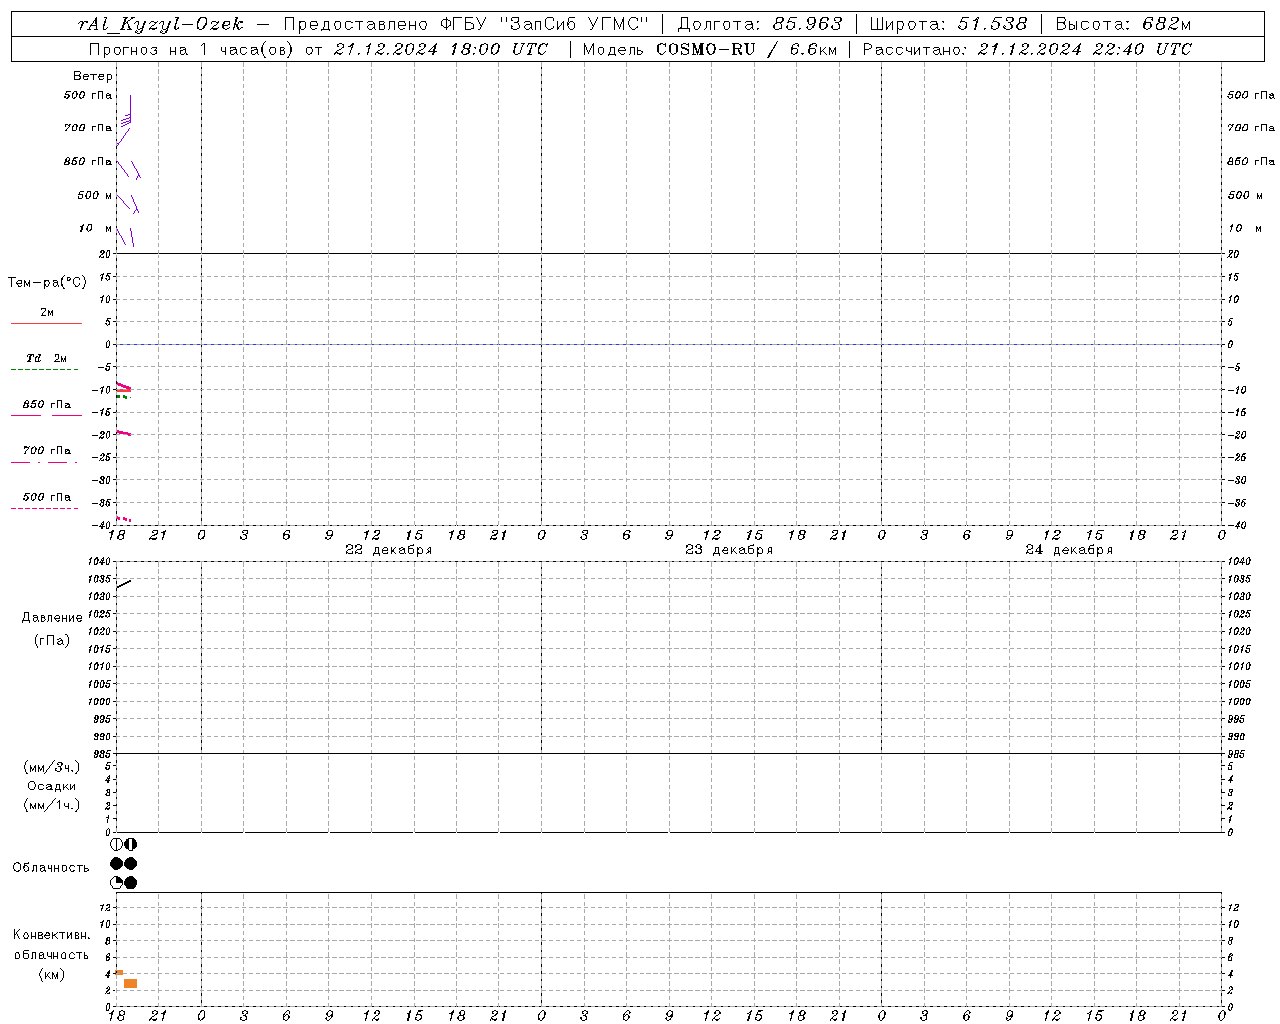The image size is (1280, 1024).
Task: Click the Модель COSMO-RU / 6.6км text
Action: 710,49
